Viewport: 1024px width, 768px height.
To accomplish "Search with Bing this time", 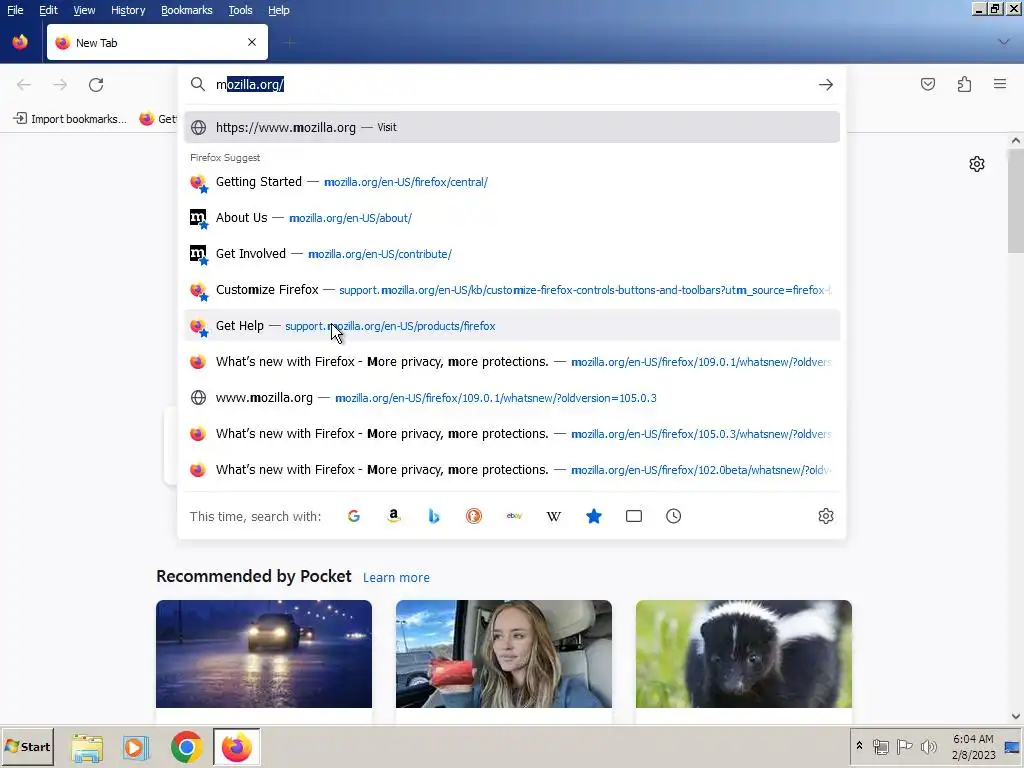I will pyautogui.click(x=434, y=516).
